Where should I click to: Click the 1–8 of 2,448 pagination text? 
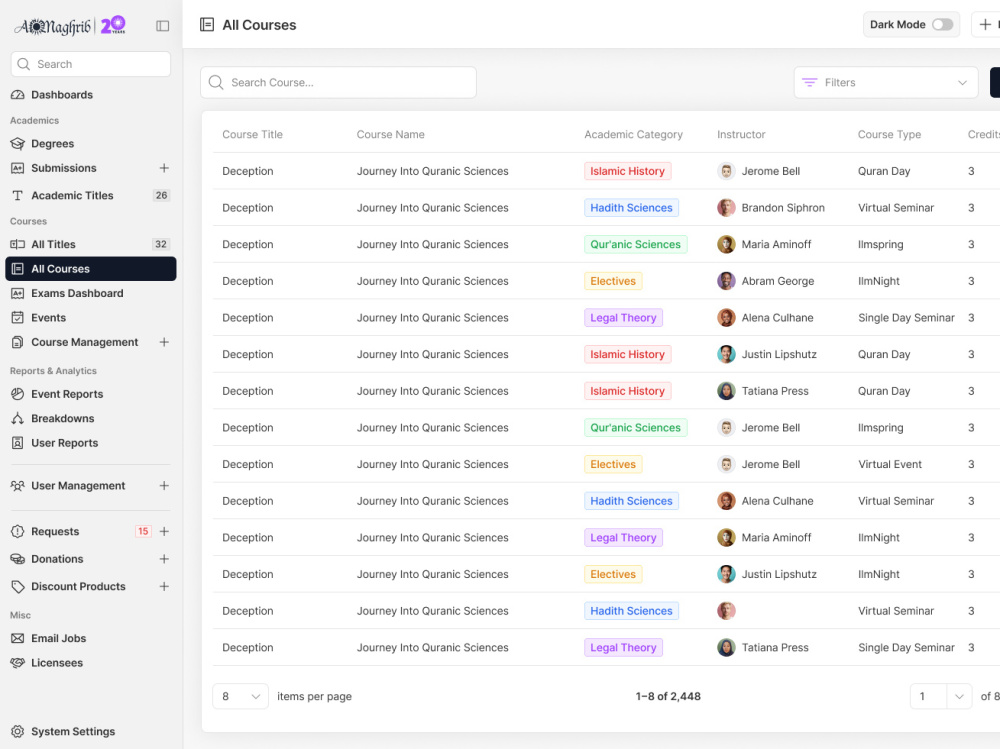pyautogui.click(x=668, y=696)
